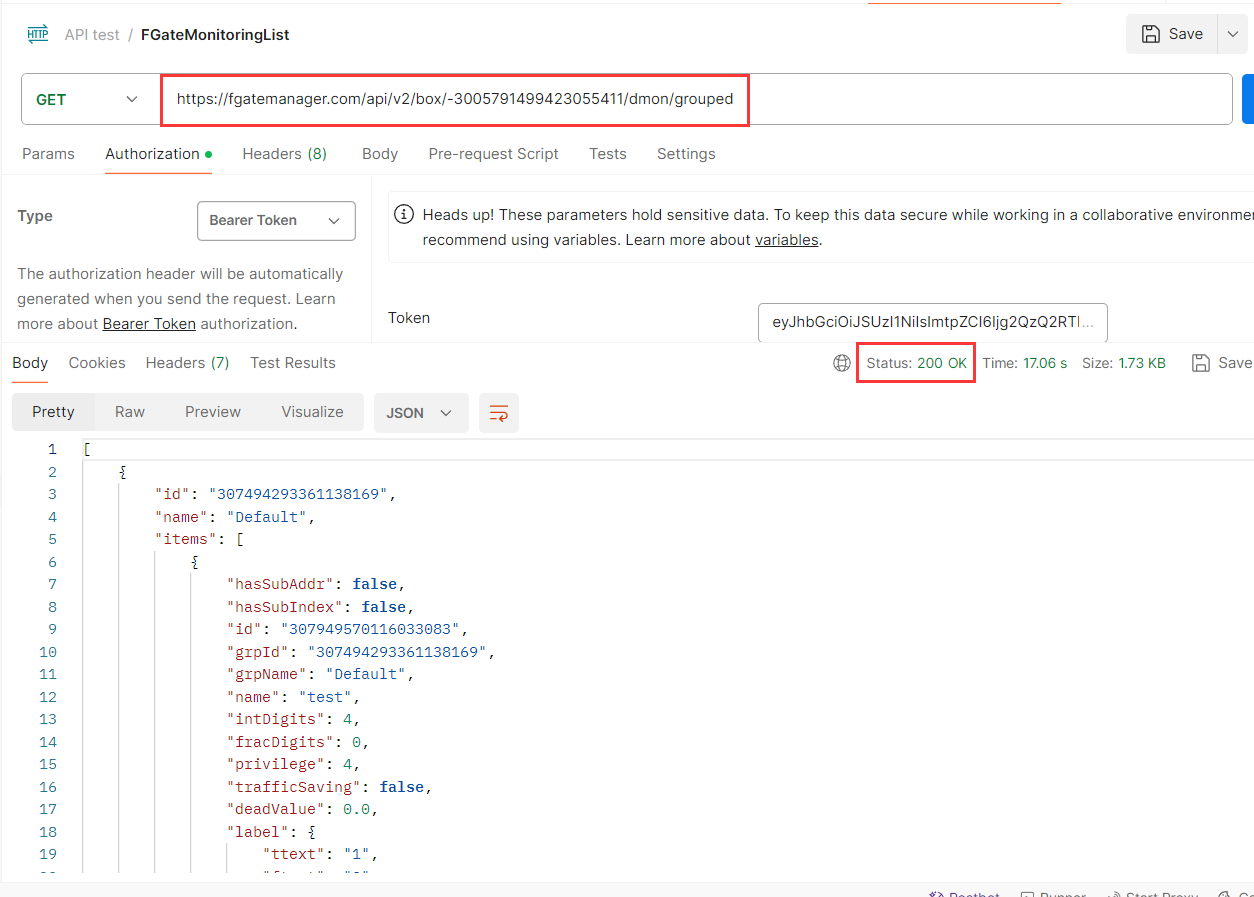Click the "privilege": 4 line
The height and width of the screenshot is (897, 1254).
pos(294,764)
